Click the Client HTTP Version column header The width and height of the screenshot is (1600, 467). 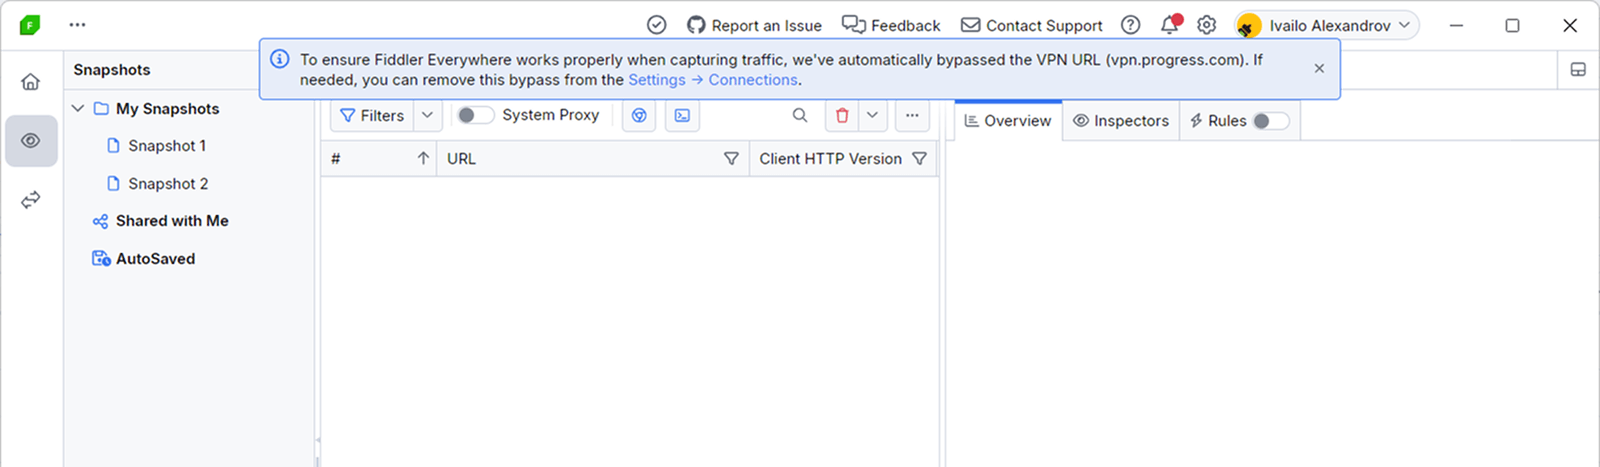[843, 159]
